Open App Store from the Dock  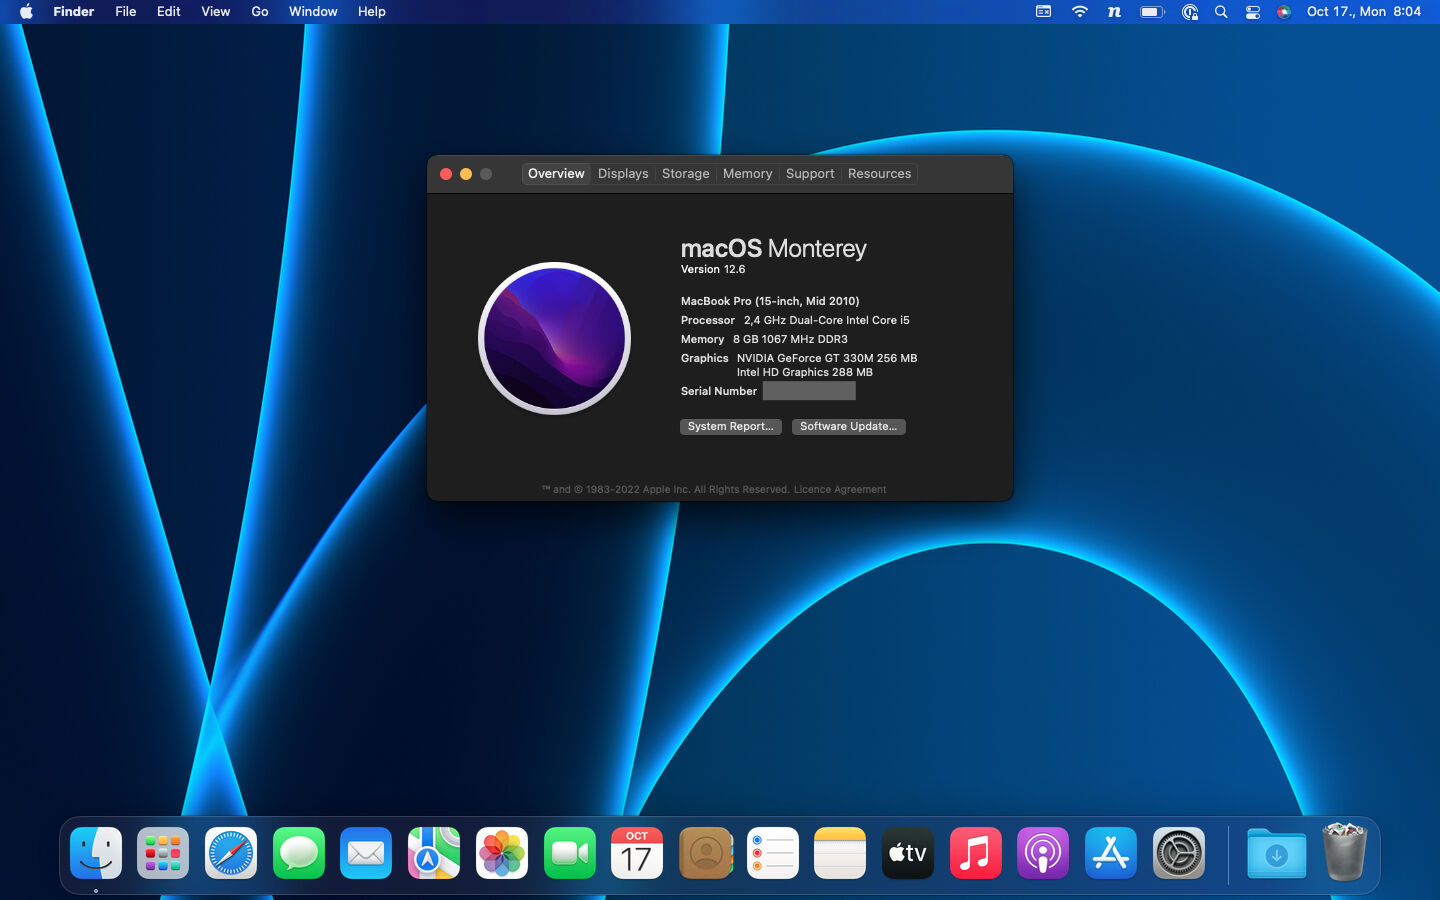pos(1111,853)
